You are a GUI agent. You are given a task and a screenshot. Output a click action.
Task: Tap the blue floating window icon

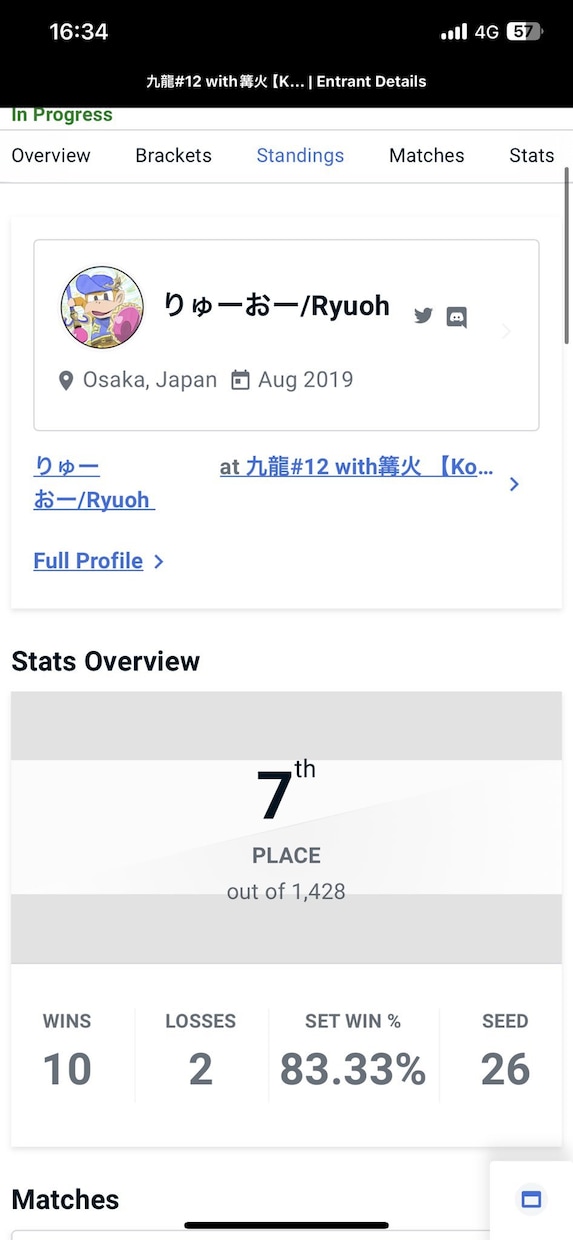(x=531, y=1199)
